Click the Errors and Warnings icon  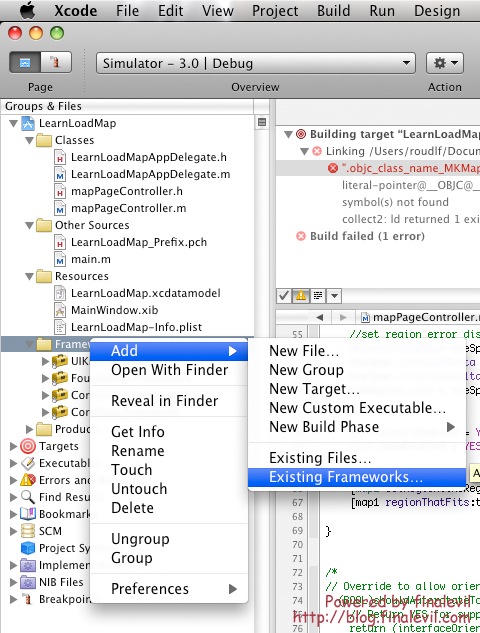[x=28, y=480]
